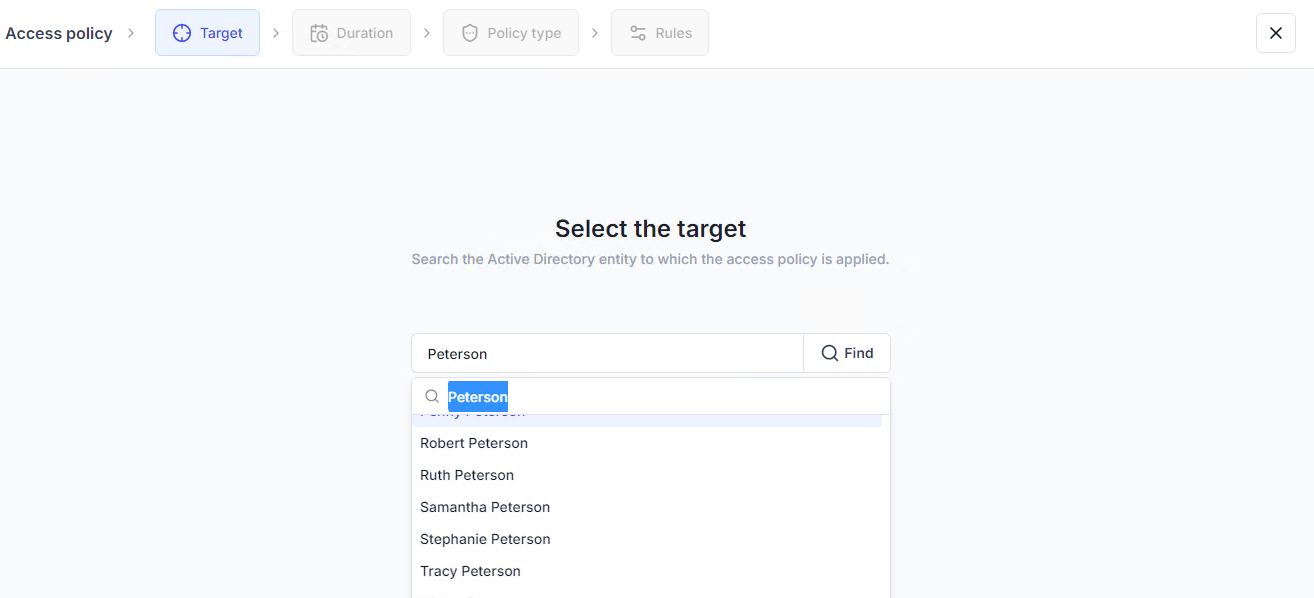Select Robert Peterson from the results
Image resolution: width=1314 pixels, height=598 pixels.
(474, 443)
